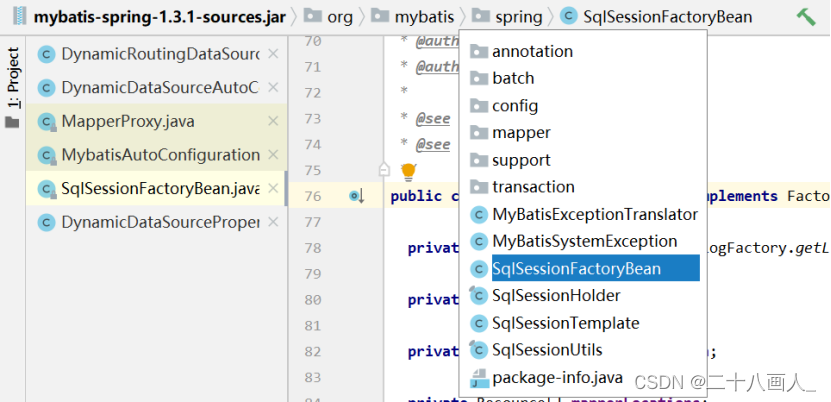This screenshot has width=831, height=402.
Task: Close the SqlSessionFactoryBean.java tab
Action: tap(273, 189)
